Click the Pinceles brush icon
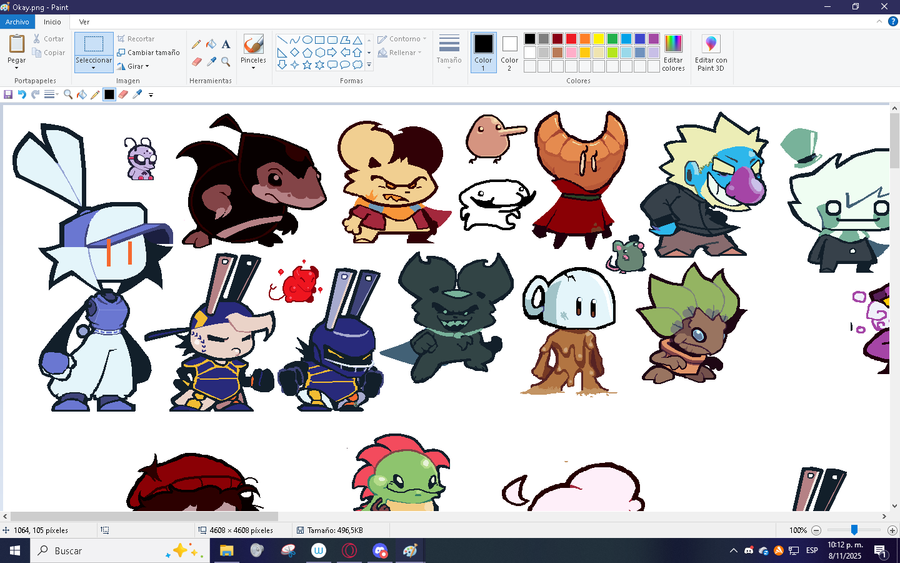This screenshot has width=900, height=563. coord(253,44)
